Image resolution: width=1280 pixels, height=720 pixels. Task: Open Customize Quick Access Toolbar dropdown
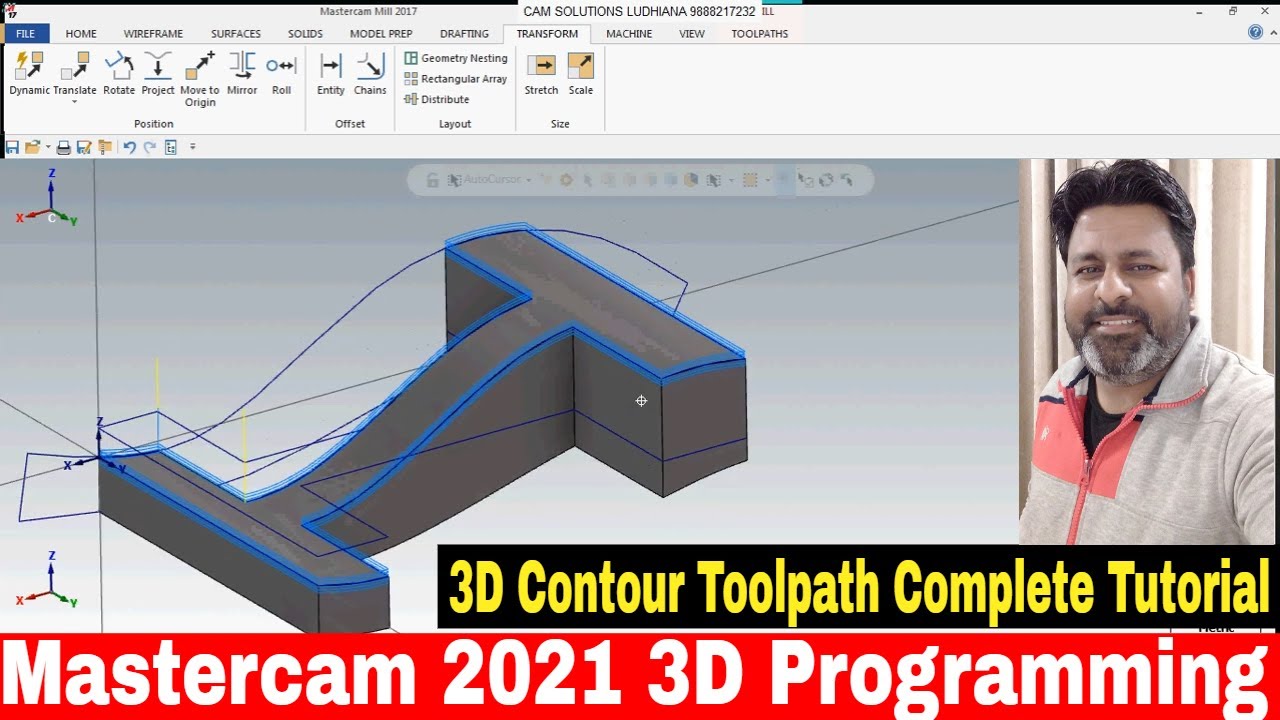[193, 147]
